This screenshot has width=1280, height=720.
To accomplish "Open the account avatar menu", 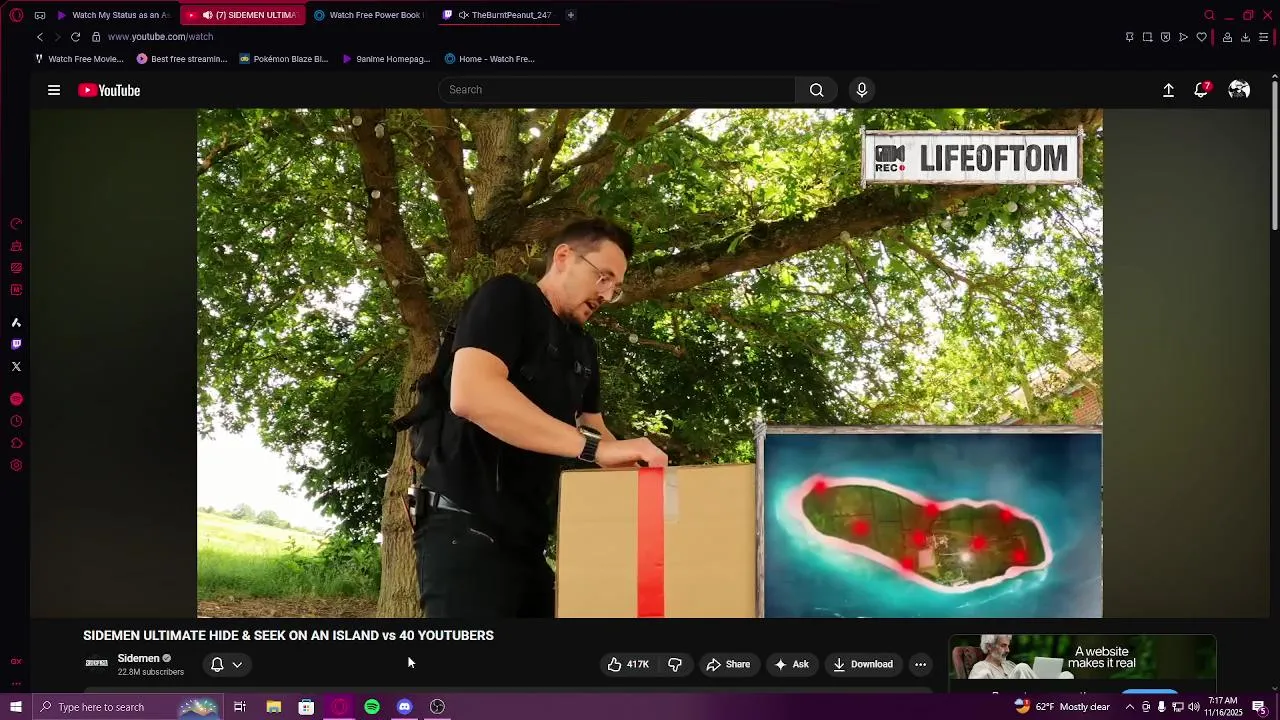I will tap(1239, 90).
